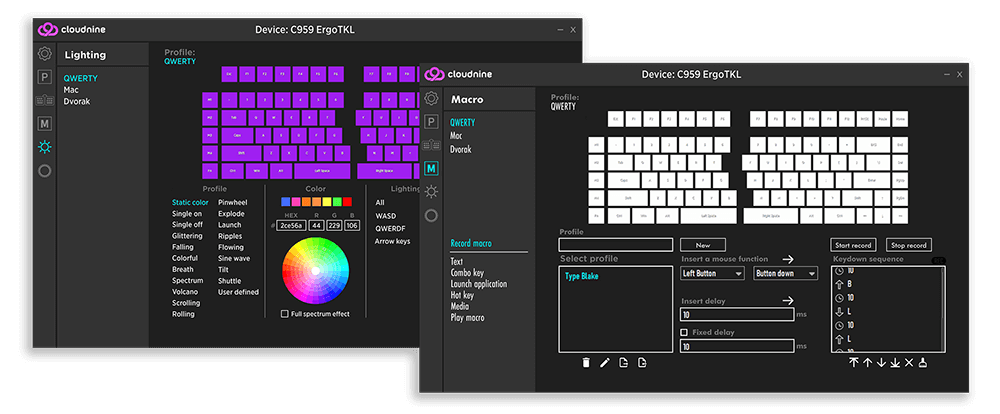Edit the macro name with the pencil icon
The width and height of the screenshot is (1000, 414).
(x=604, y=362)
